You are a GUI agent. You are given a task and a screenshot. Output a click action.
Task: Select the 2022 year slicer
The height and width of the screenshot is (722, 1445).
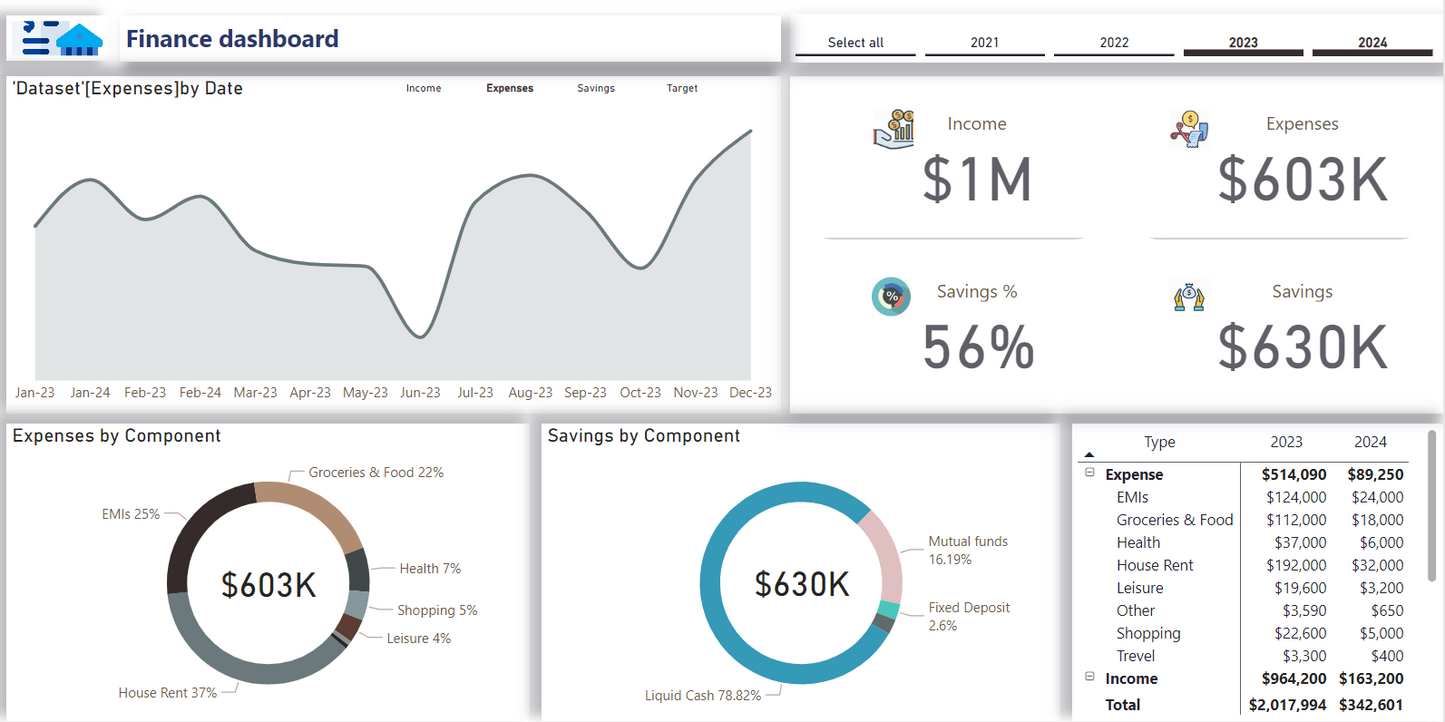(1113, 43)
